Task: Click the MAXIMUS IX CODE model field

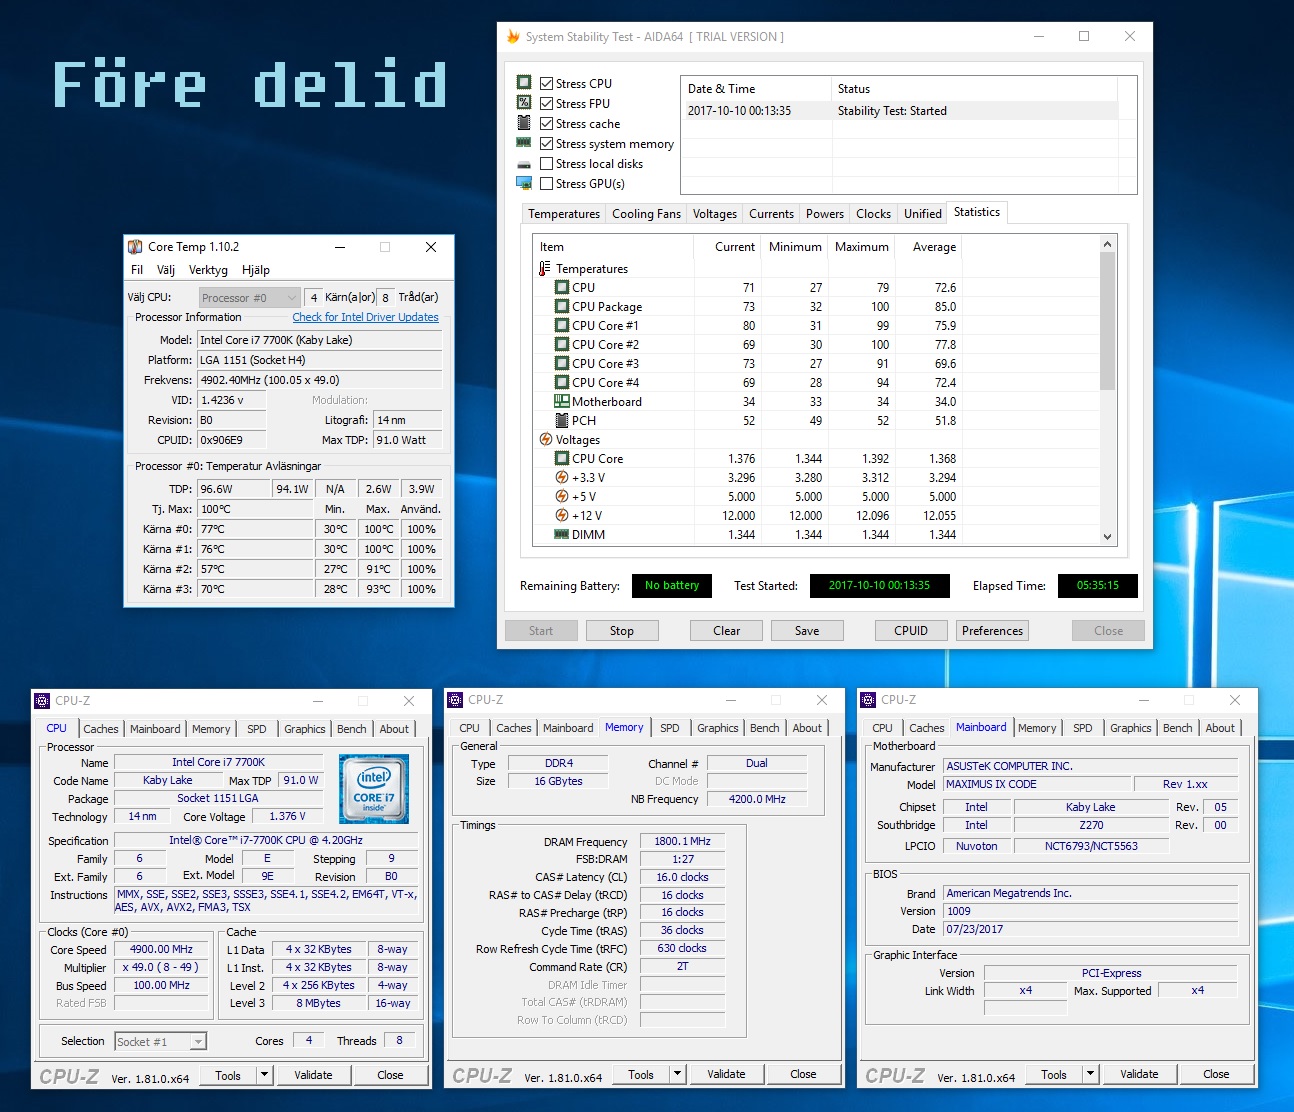Action: click(1037, 784)
